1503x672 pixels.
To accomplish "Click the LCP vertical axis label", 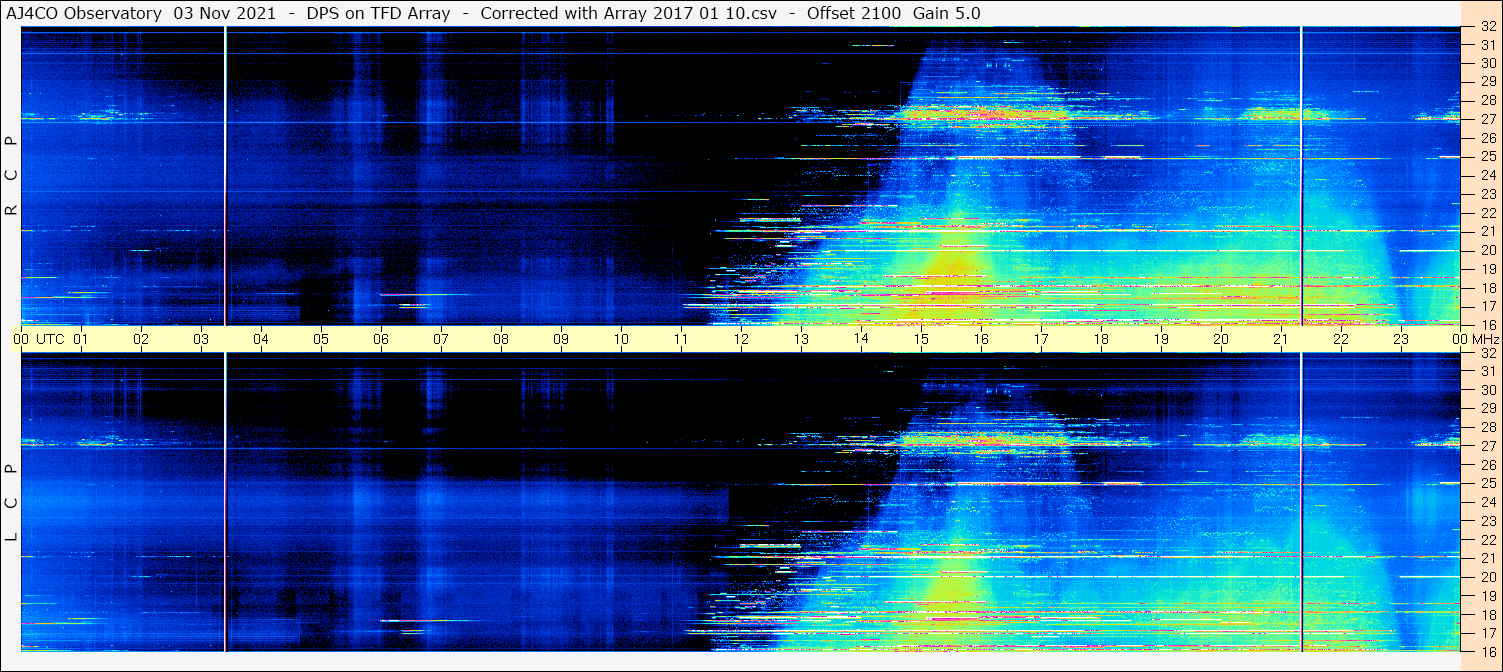I will (11, 502).
